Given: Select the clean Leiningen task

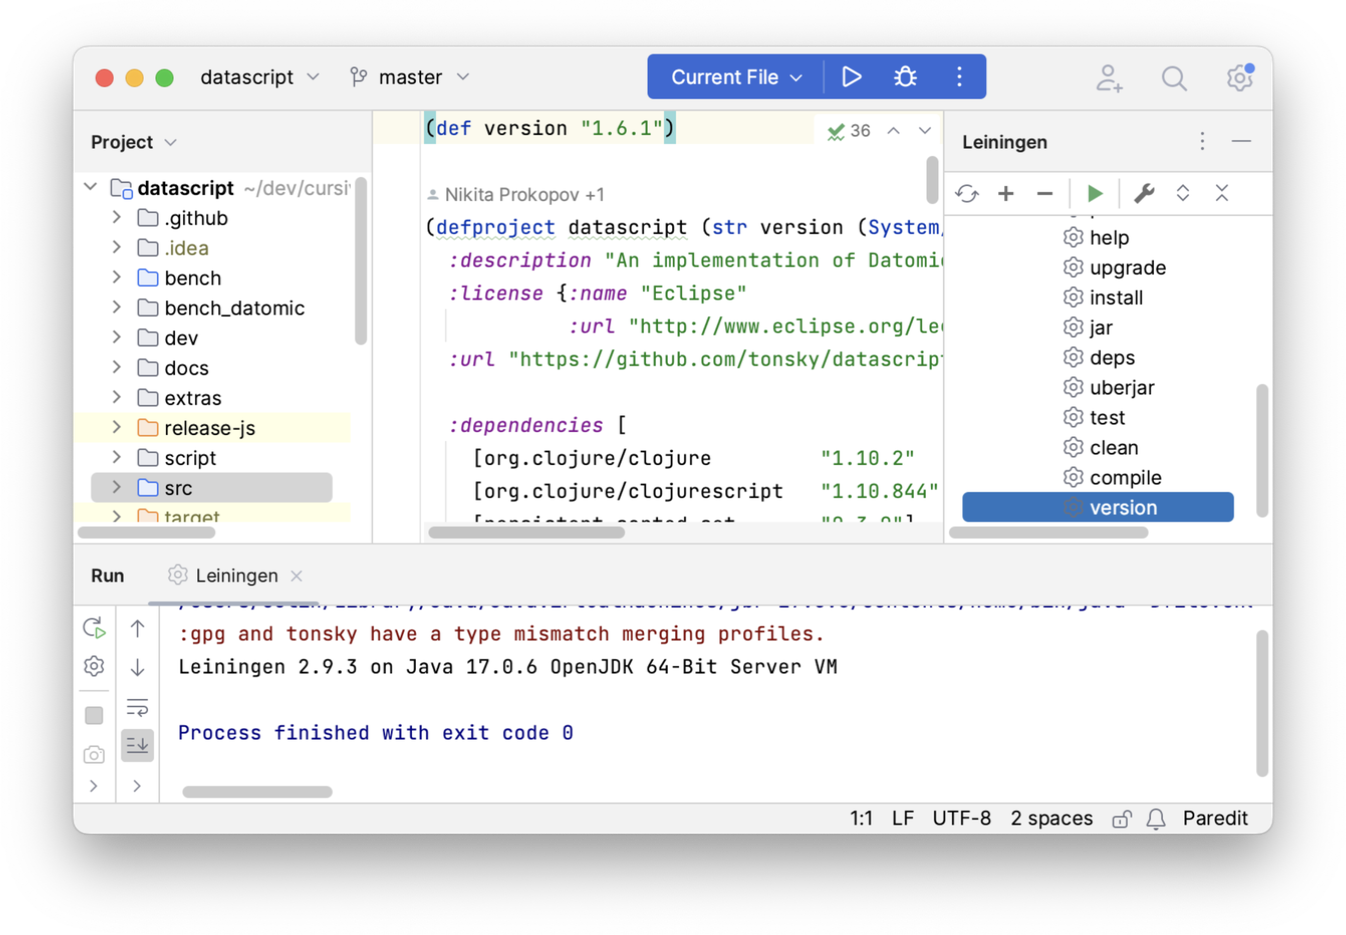Looking at the screenshot, I should click(x=1114, y=447).
